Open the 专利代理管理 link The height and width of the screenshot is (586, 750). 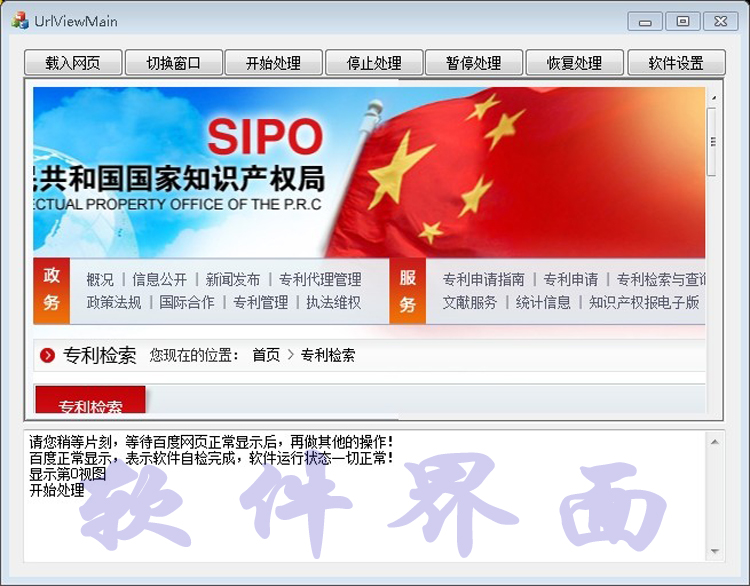(x=320, y=279)
